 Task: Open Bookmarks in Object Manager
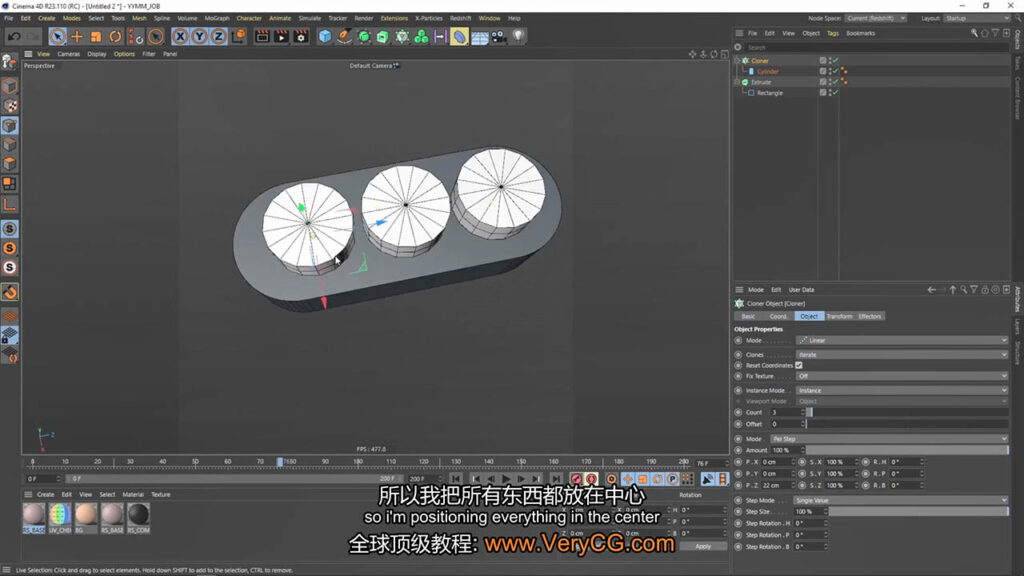click(x=860, y=33)
